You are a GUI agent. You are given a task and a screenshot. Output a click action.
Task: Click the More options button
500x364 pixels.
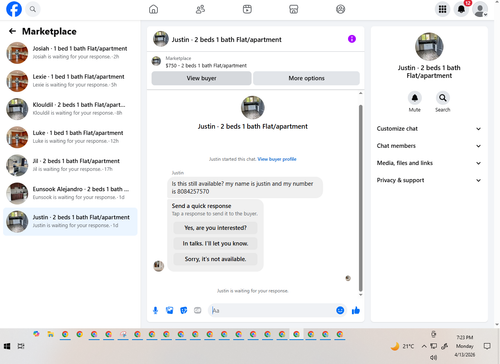[x=306, y=78]
